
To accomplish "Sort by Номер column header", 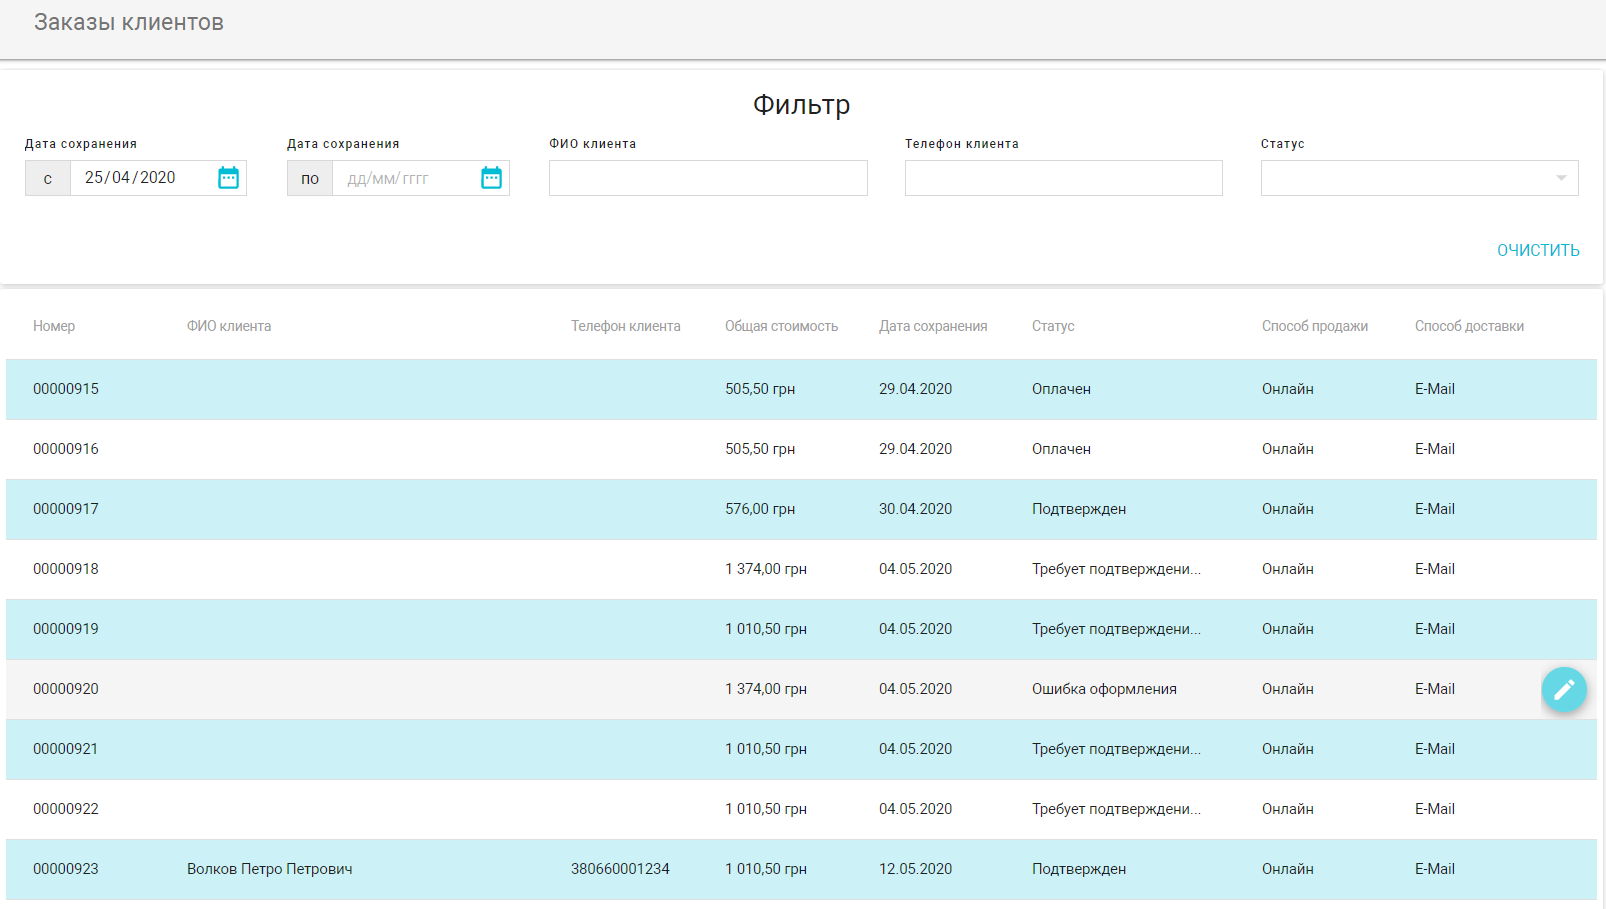I will pyautogui.click(x=54, y=326).
